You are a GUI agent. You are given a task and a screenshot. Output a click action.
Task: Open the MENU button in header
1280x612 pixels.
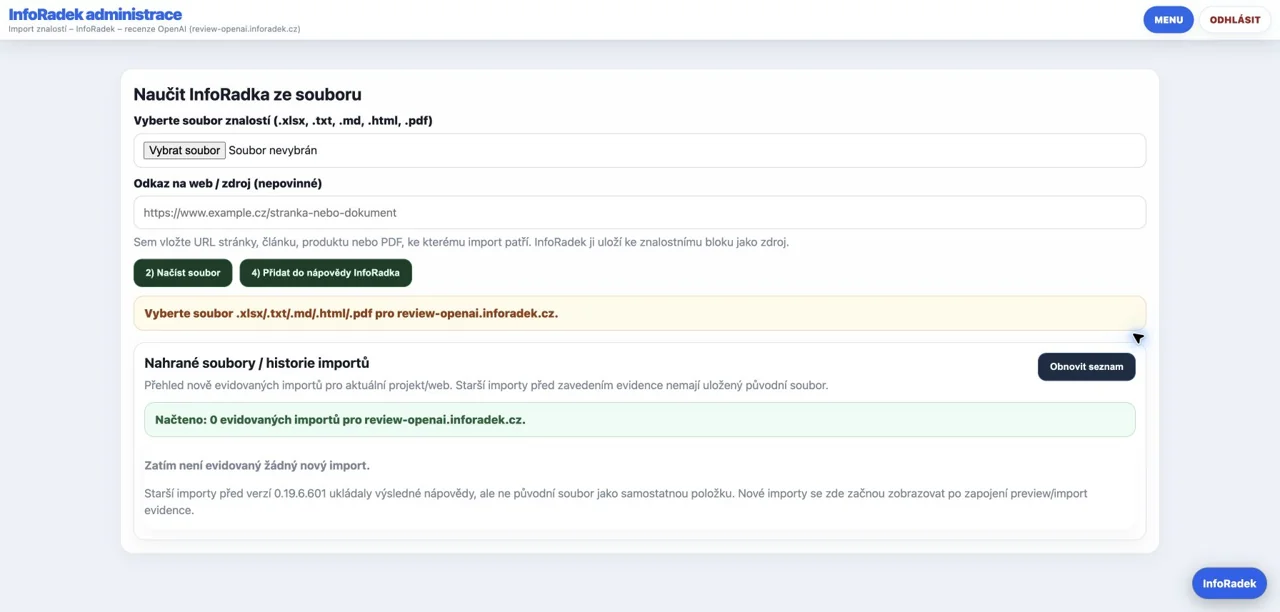tap(1168, 20)
